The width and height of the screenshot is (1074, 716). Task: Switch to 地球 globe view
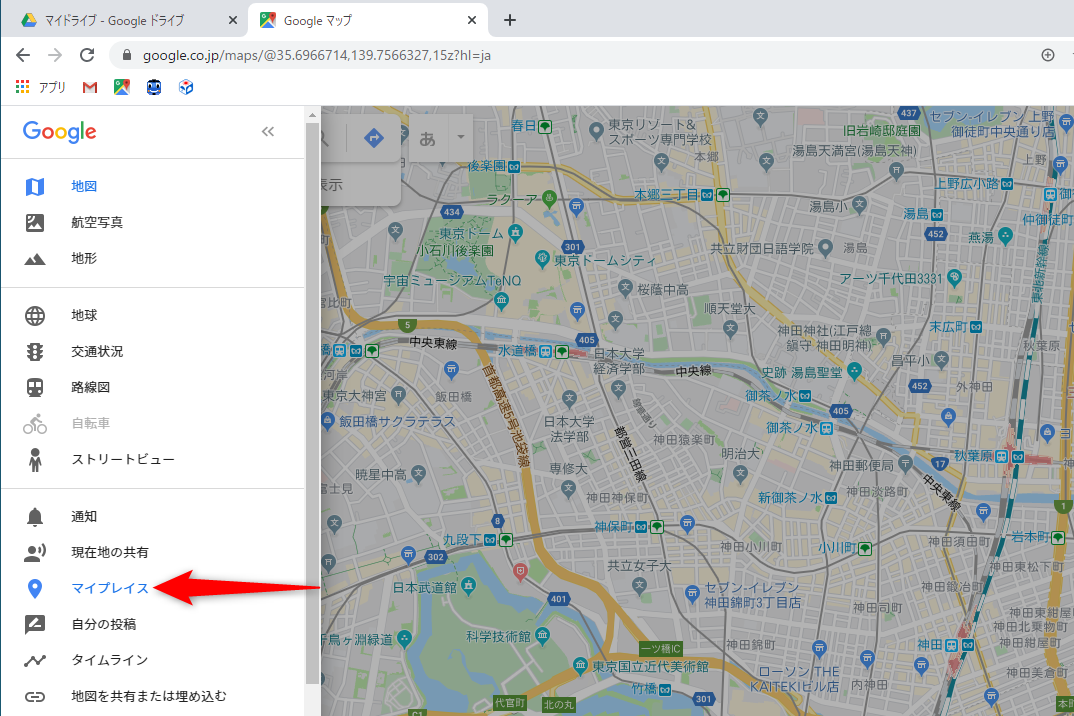coord(84,314)
